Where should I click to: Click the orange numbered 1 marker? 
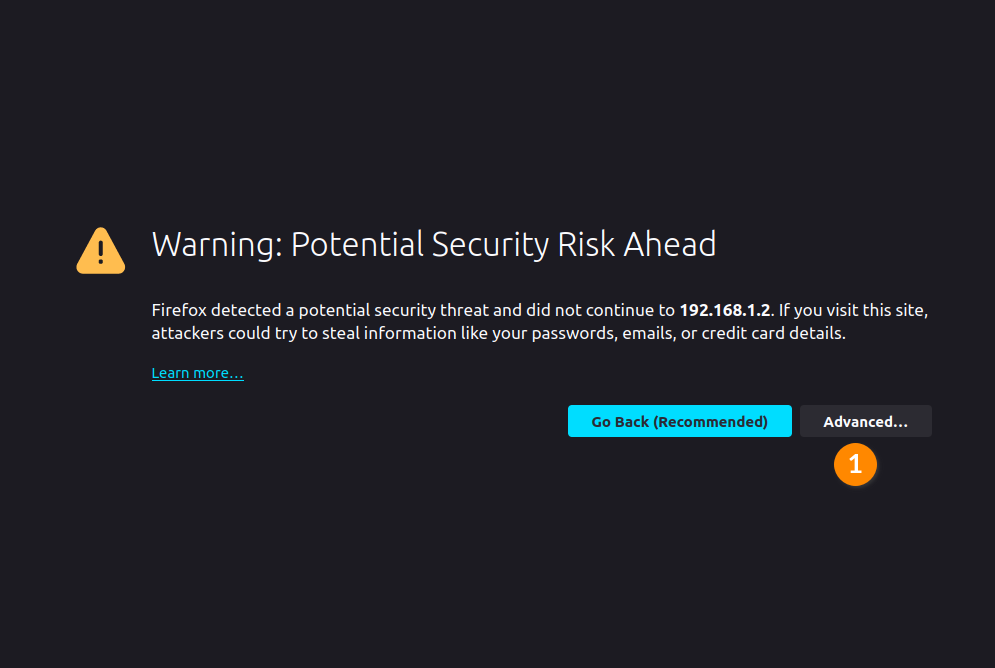[855, 464]
